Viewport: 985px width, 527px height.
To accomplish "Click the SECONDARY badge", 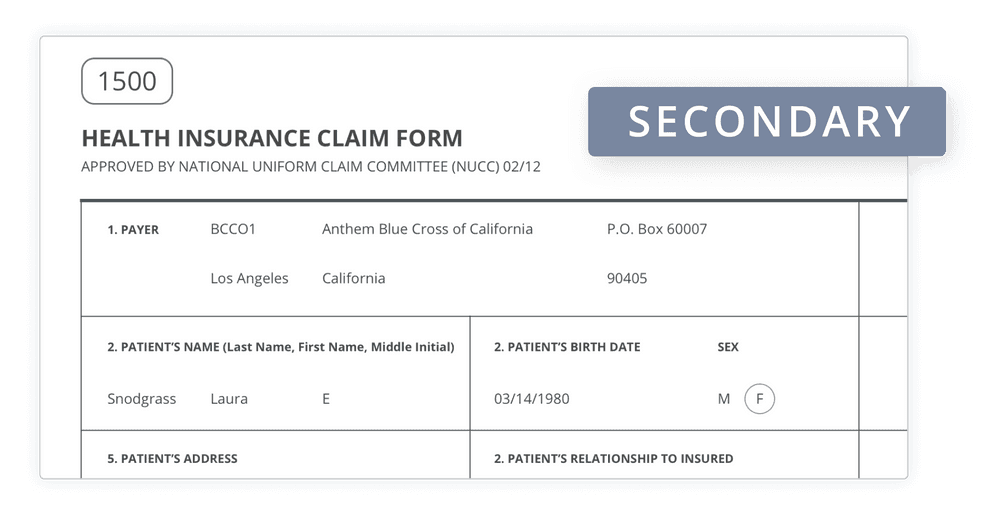I will click(x=766, y=121).
